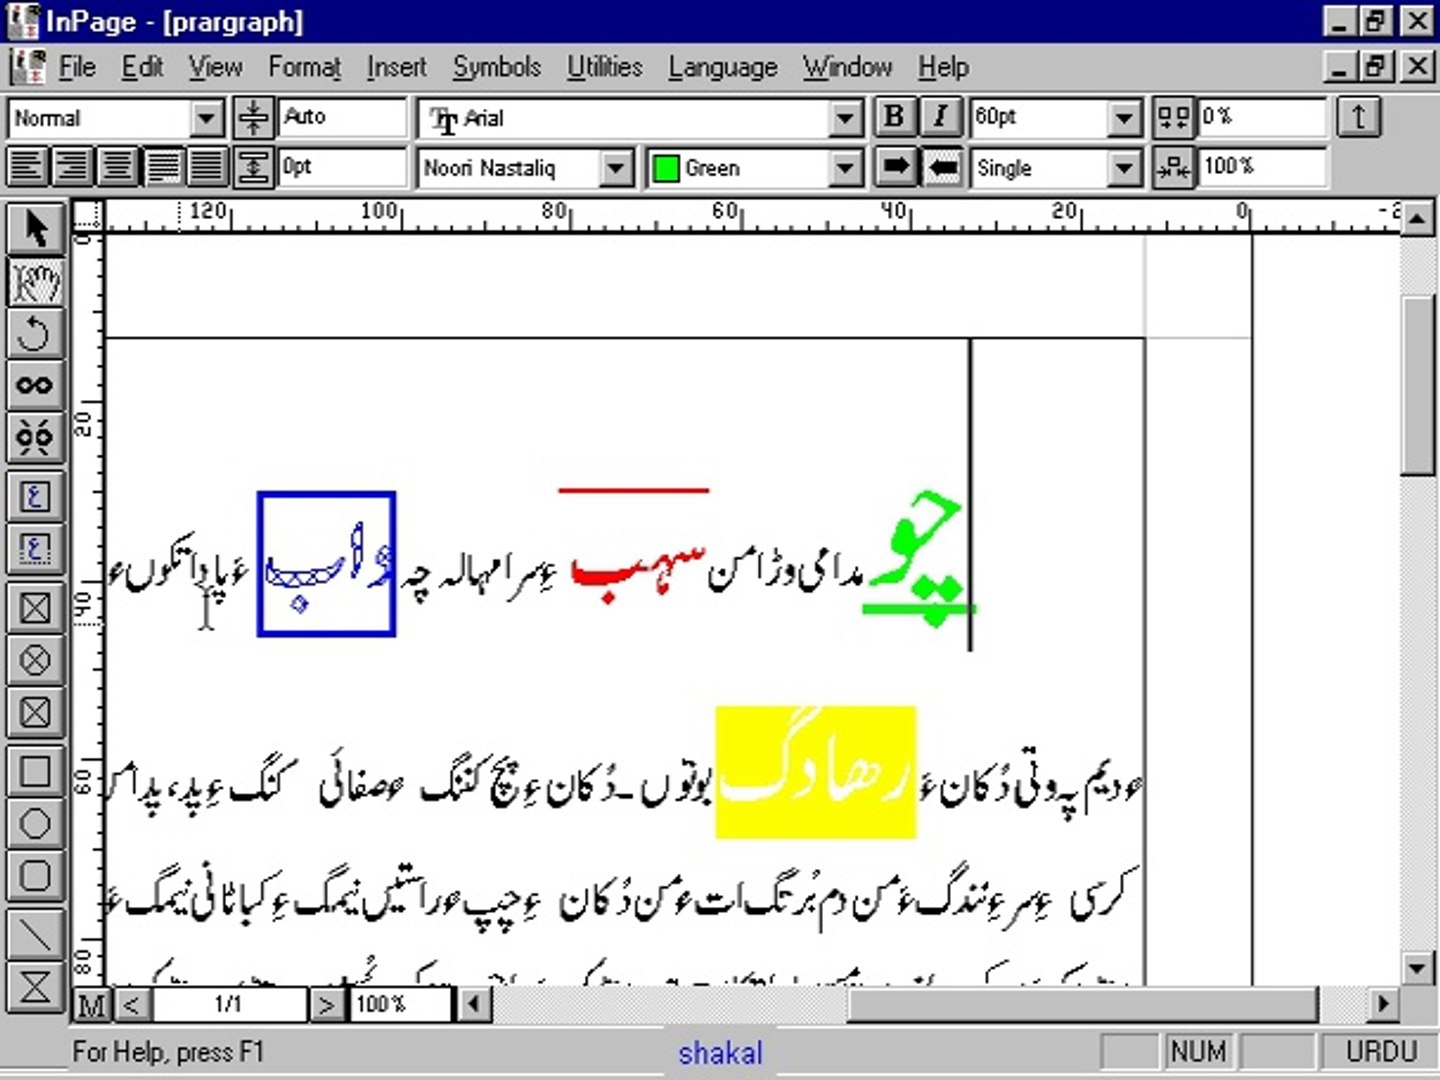
Task: Click the paragraph spacing icon beside 0pt
Action: pyautogui.click(x=254, y=167)
